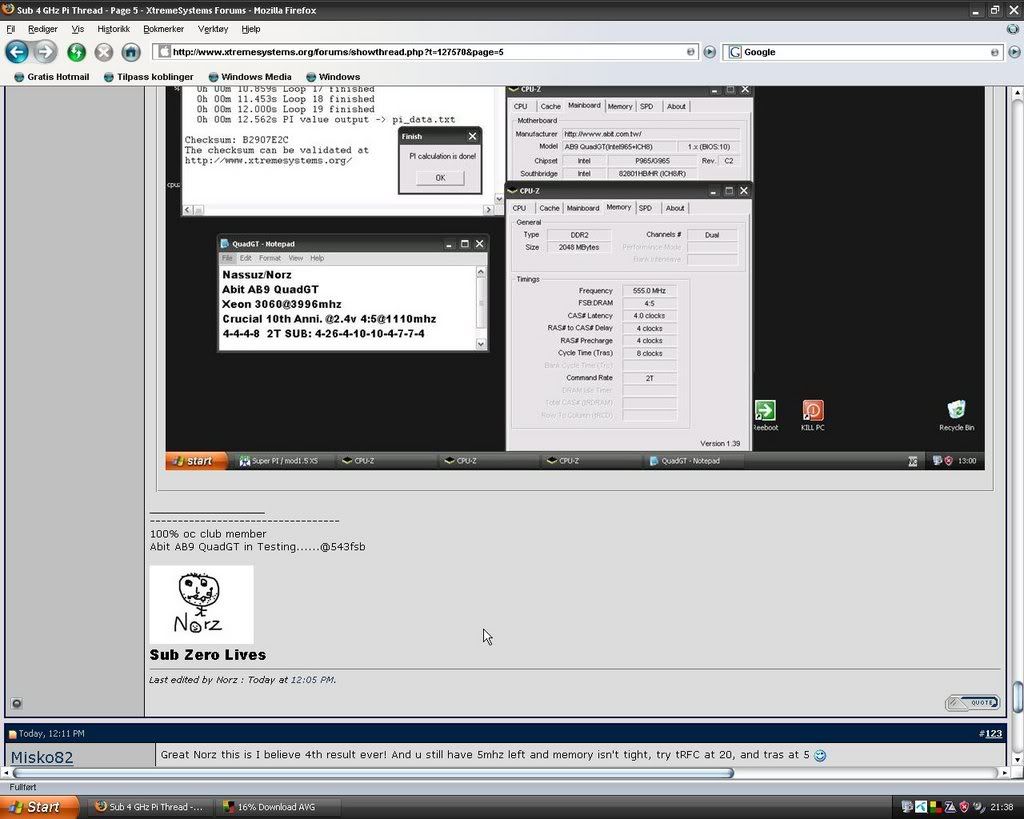Click the volume tray icon
The image size is (1024, 819).
pyautogui.click(x=978, y=807)
